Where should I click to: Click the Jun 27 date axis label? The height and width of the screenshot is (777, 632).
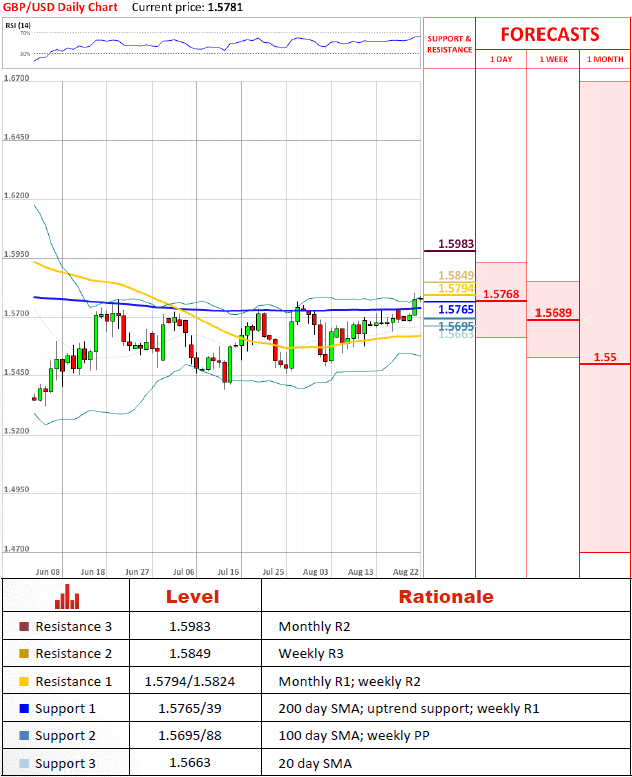tap(137, 572)
